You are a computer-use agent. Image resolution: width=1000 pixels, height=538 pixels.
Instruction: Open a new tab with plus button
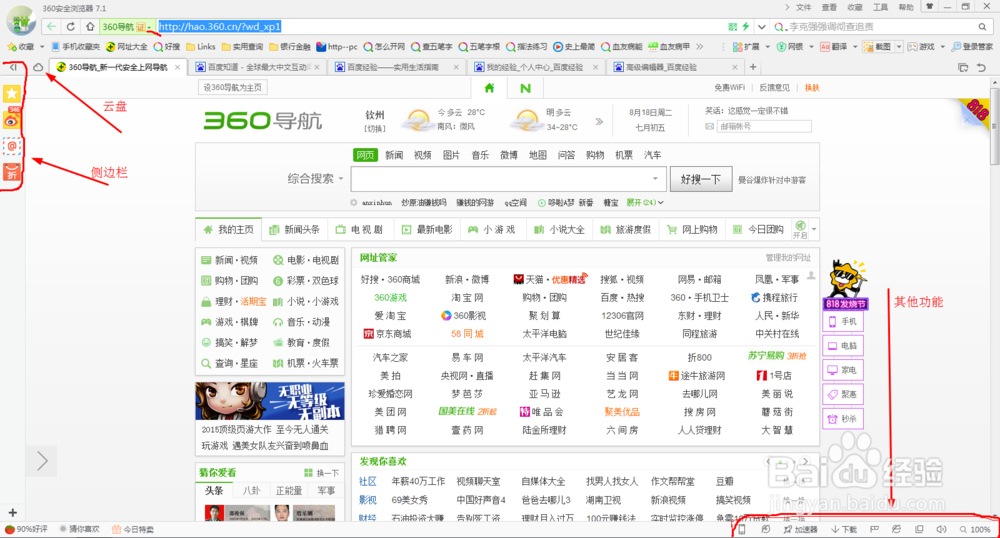coord(753,67)
